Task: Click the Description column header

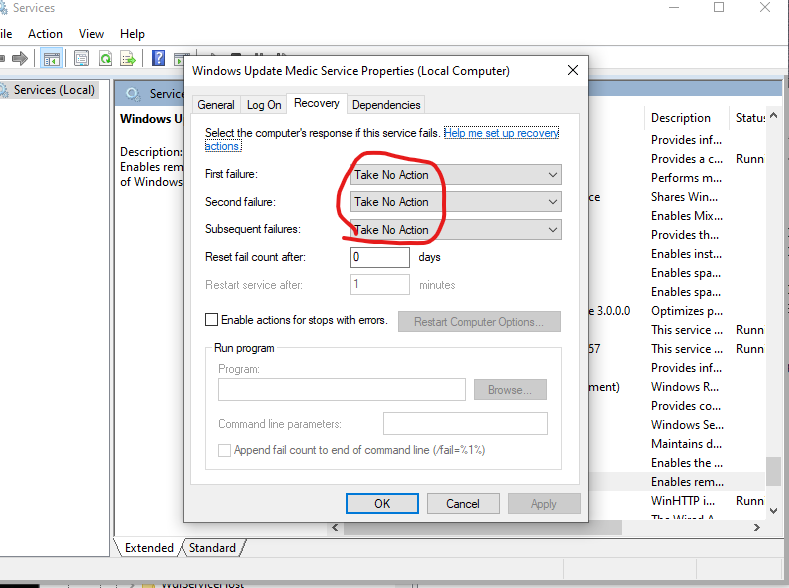Action: coord(681,118)
